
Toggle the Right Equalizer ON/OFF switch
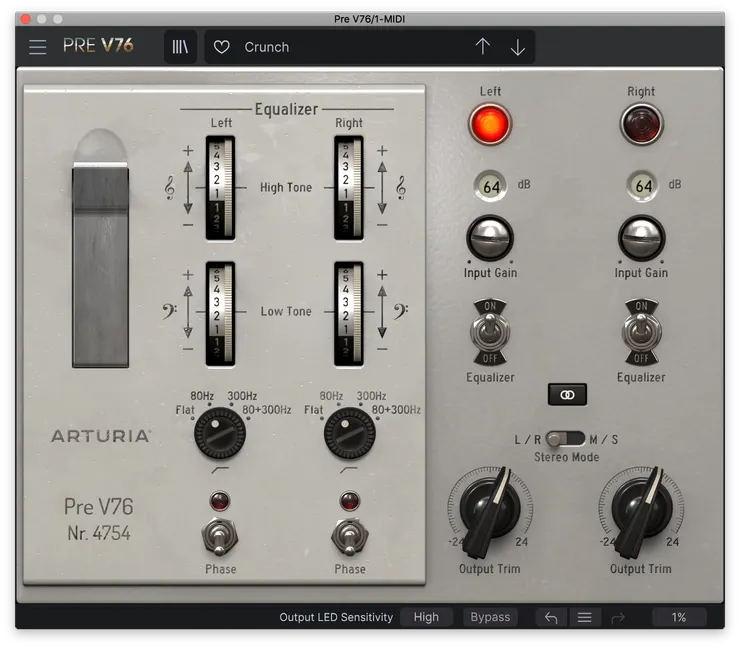tap(641, 332)
